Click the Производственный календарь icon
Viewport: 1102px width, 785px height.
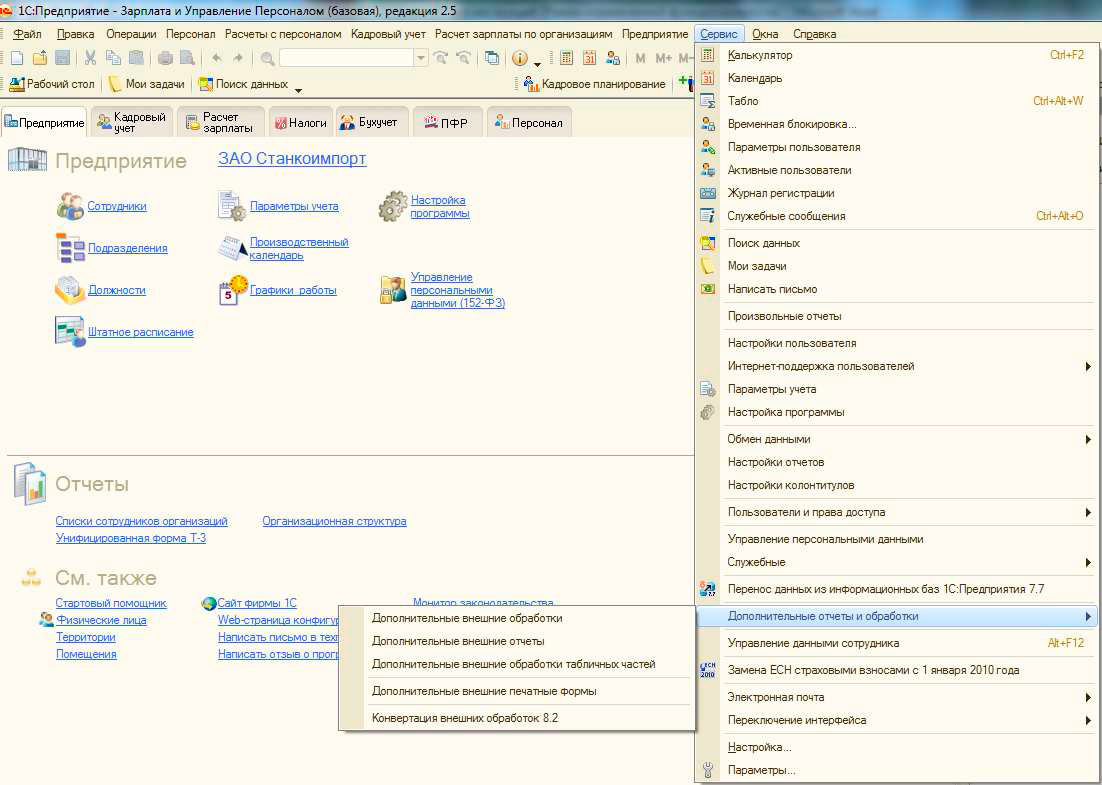point(233,248)
